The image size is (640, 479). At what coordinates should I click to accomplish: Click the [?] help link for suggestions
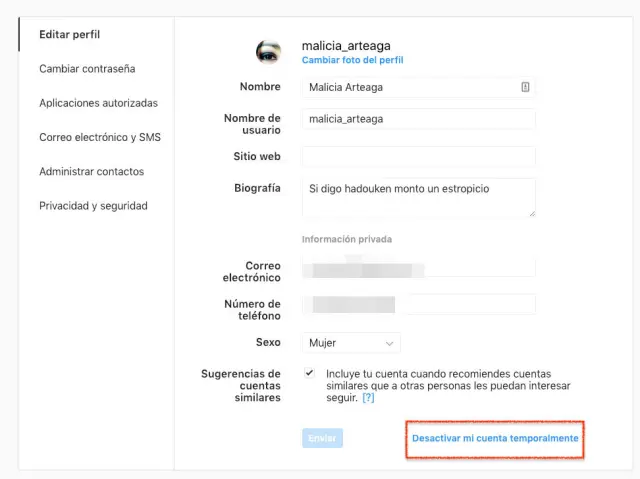(x=368, y=398)
